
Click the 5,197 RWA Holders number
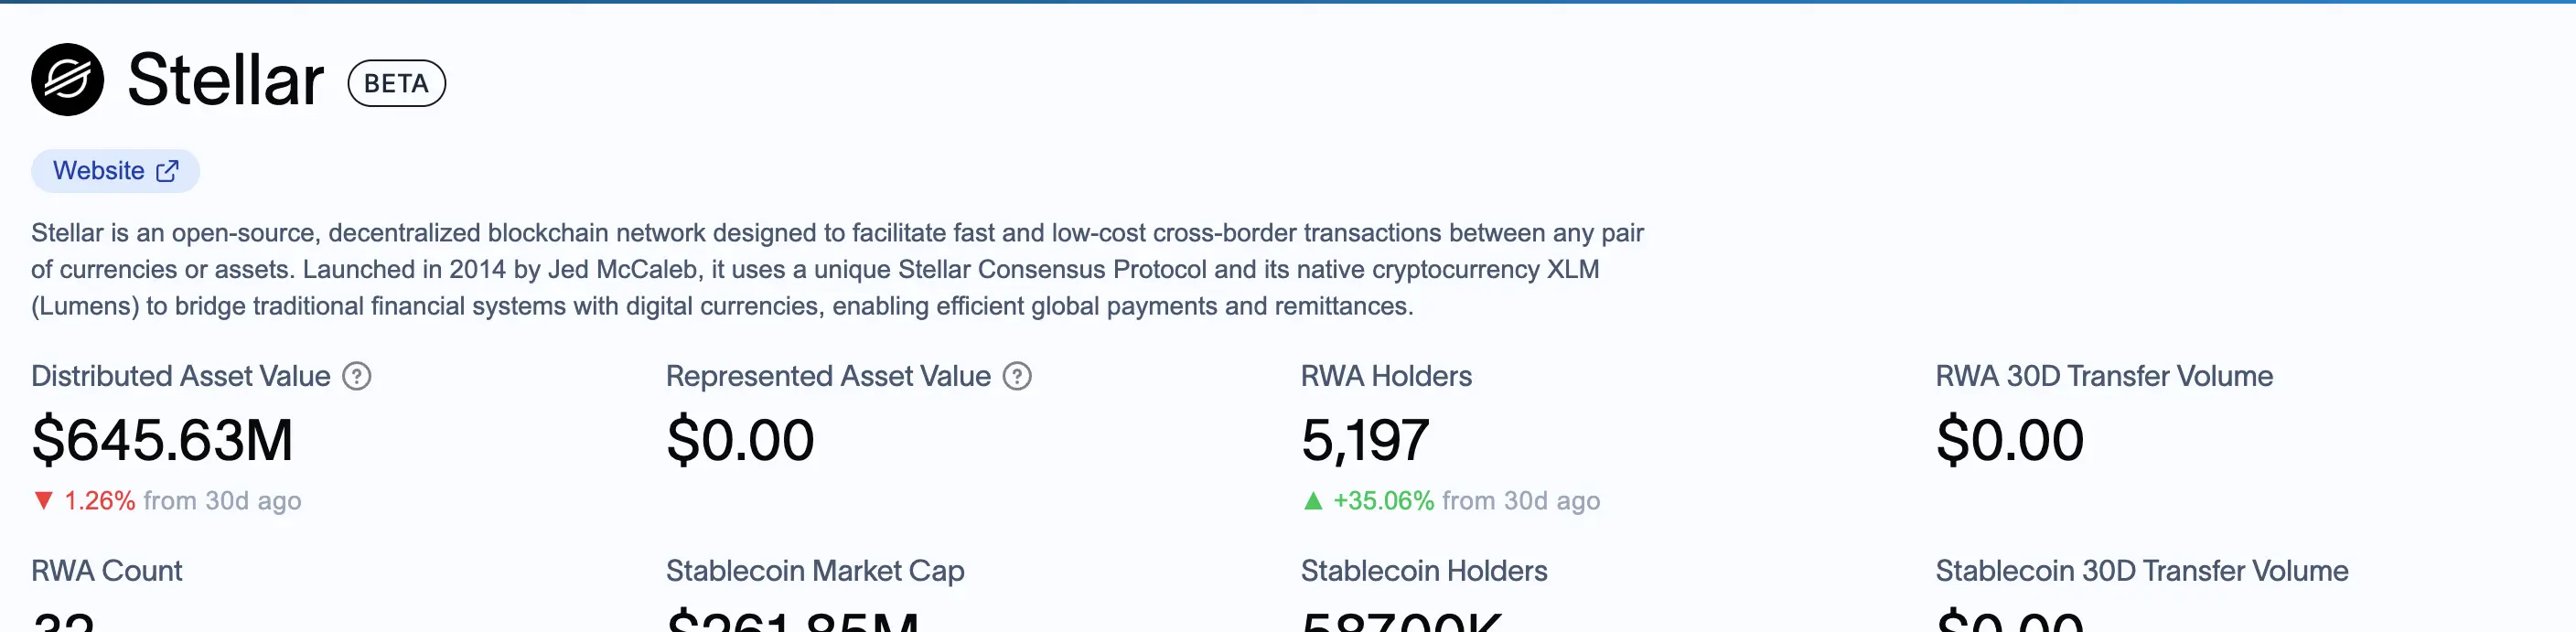1365,440
